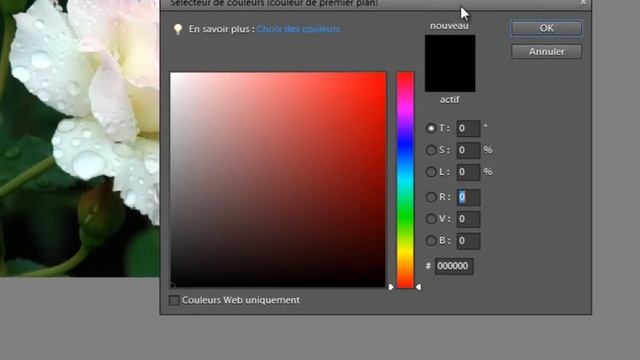Image resolution: width=640 pixels, height=360 pixels.
Task: Click the Annuler button
Action: [547, 52]
